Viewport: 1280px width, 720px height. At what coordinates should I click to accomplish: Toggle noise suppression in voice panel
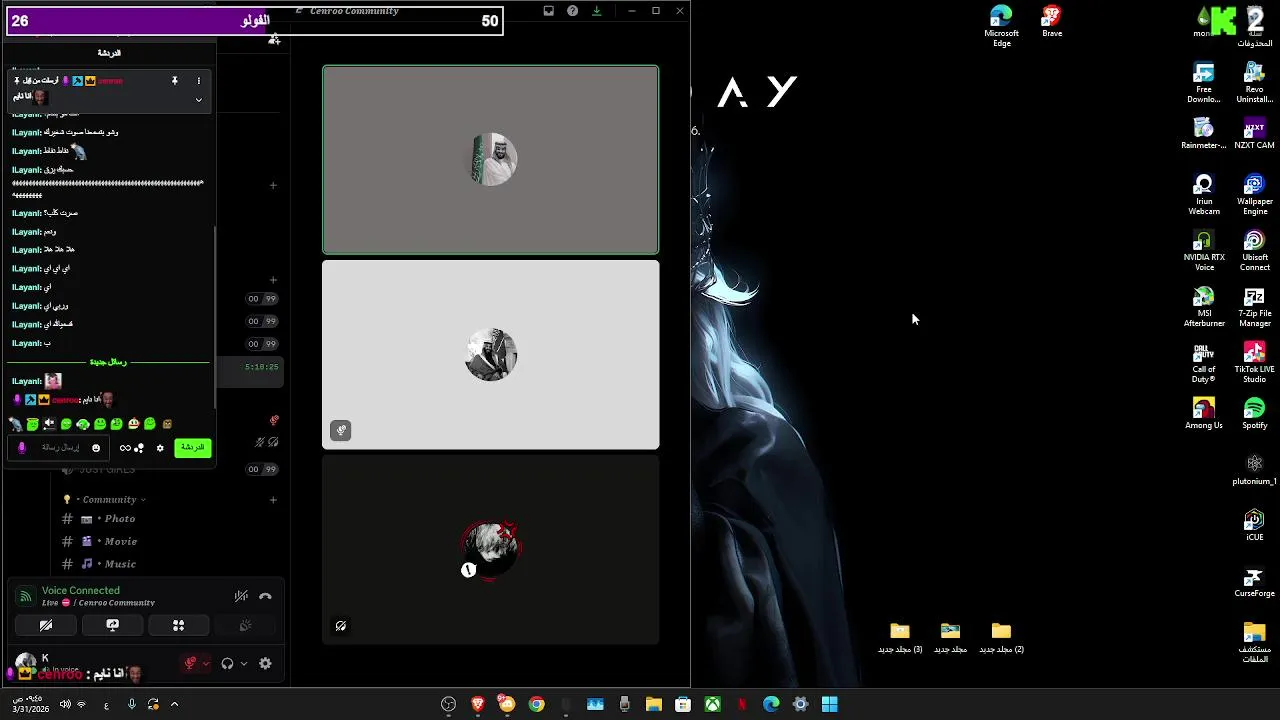pos(241,596)
